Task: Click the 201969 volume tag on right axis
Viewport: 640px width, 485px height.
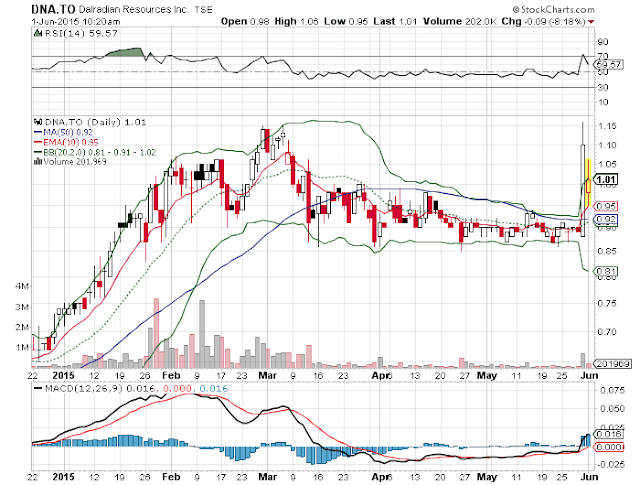Action: pyautogui.click(x=613, y=363)
